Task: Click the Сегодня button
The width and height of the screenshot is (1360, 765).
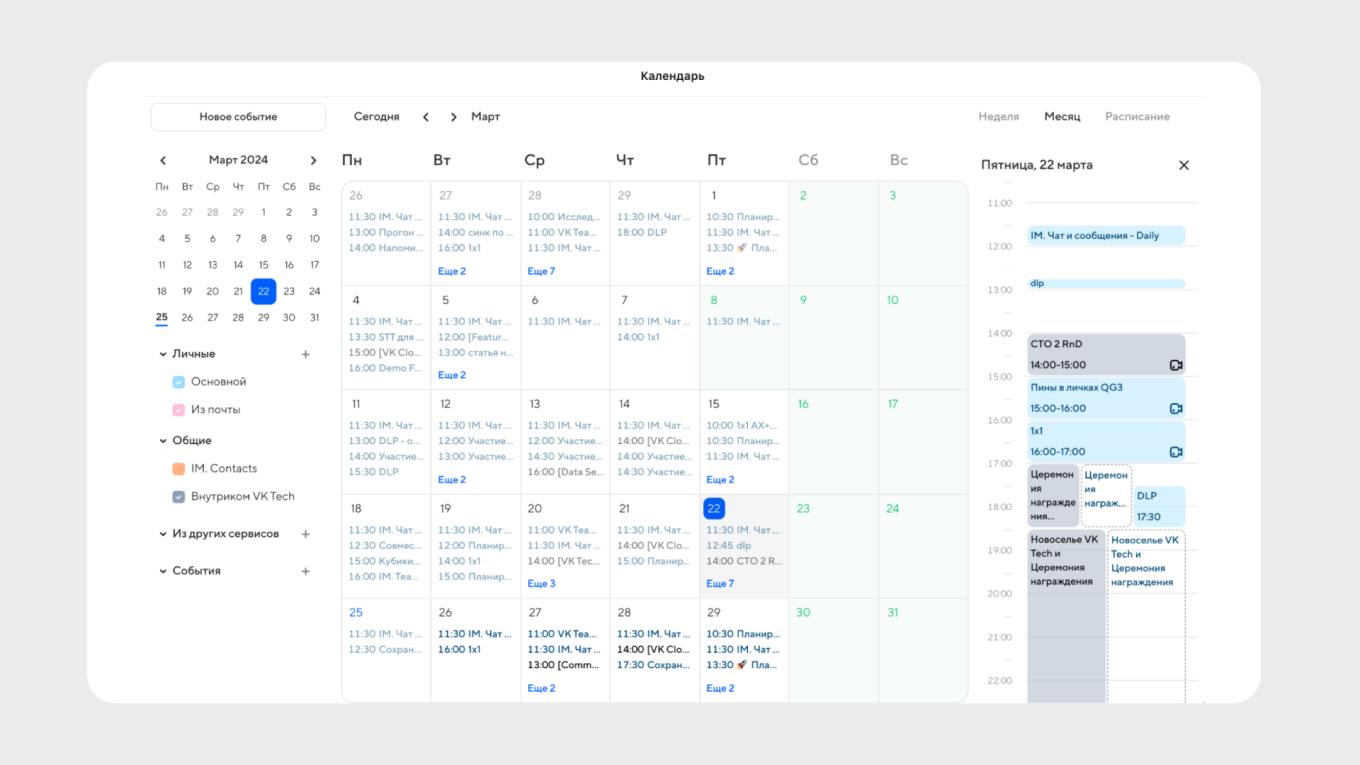Action: (x=377, y=117)
